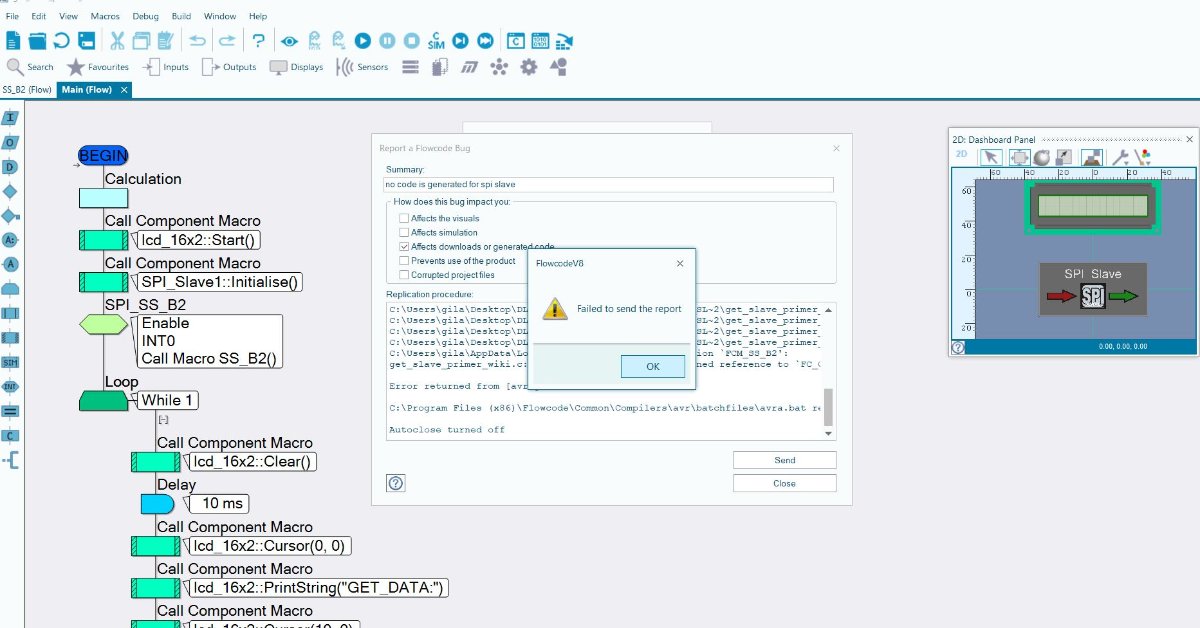Create a new project with the New File icon
This screenshot has width=1200, height=628.
pyautogui.click(x=13, y=41)
